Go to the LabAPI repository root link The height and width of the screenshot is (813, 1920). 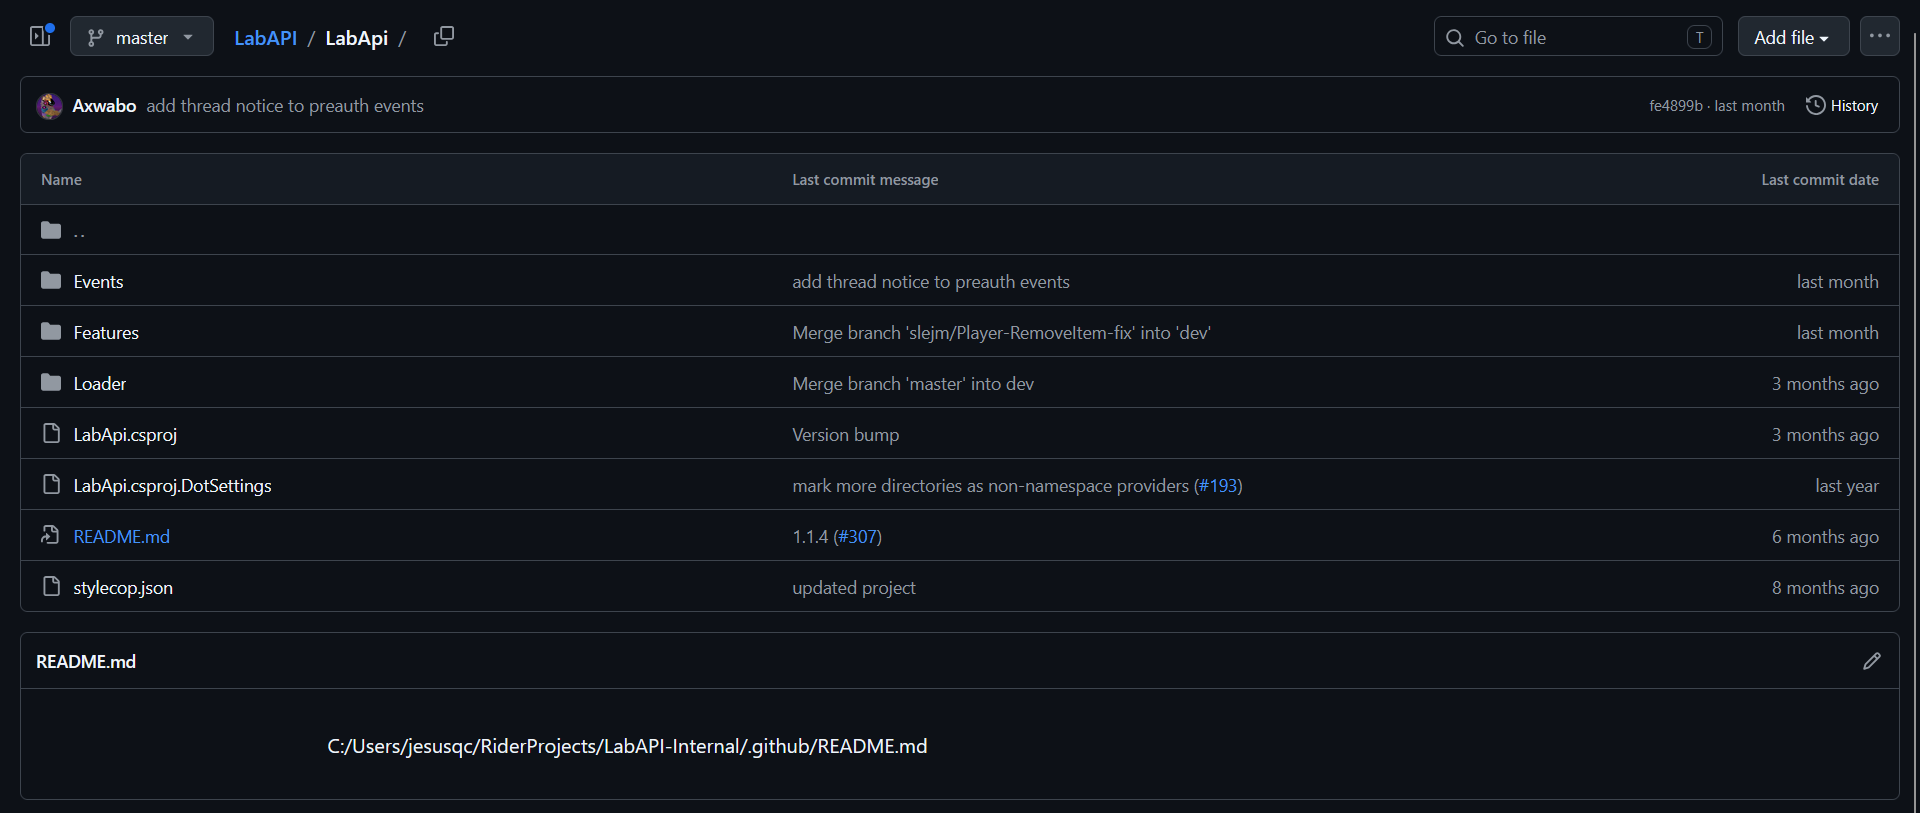click(x=265, y=38)
